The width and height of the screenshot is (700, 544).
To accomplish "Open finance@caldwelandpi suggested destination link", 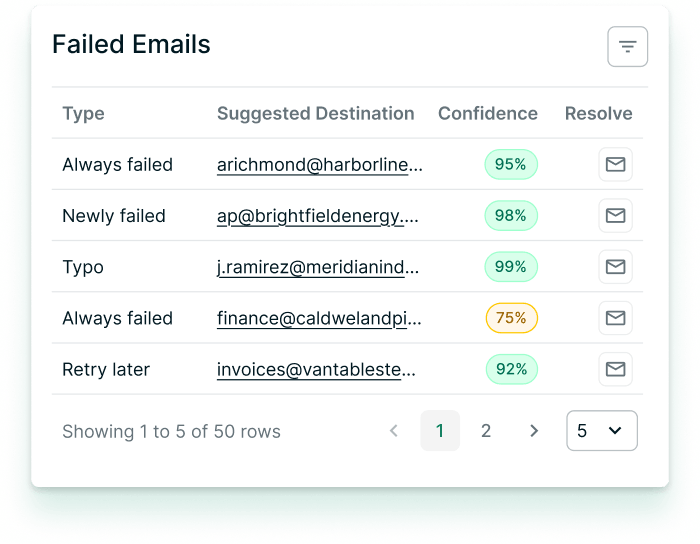I will click(x=319, y=318).
